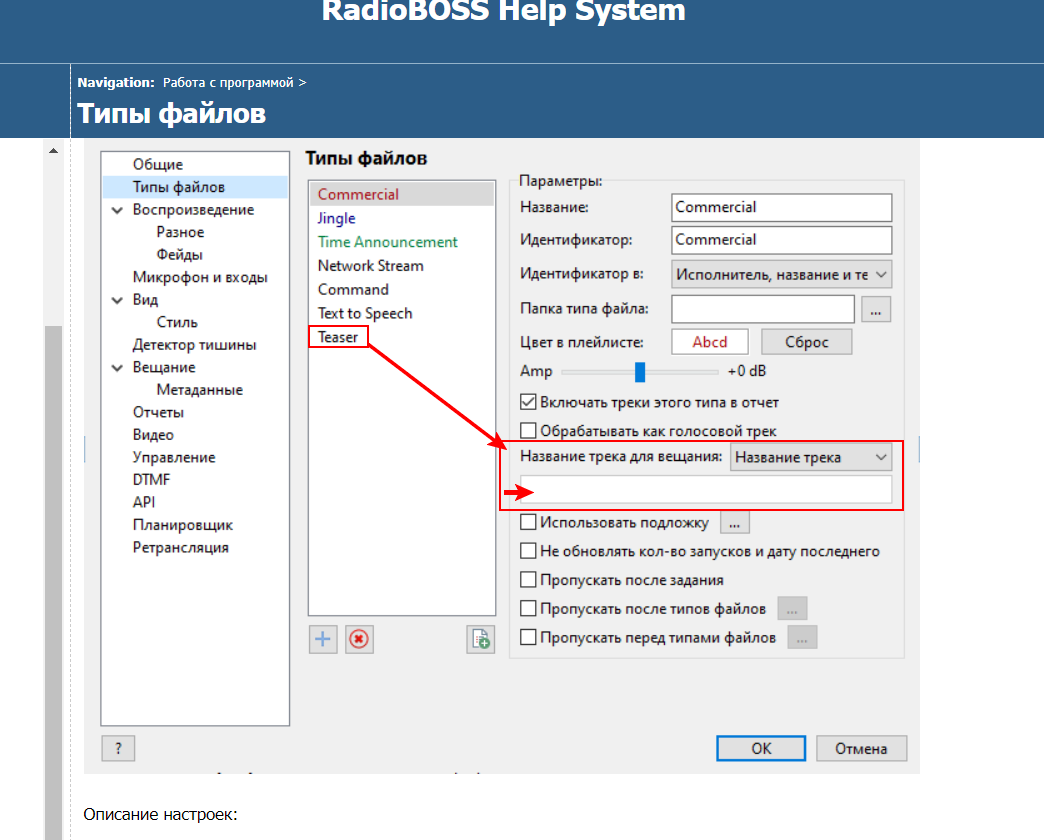Click the Amp volume slider handle
1044x840 pixels.
pos(640,372)
